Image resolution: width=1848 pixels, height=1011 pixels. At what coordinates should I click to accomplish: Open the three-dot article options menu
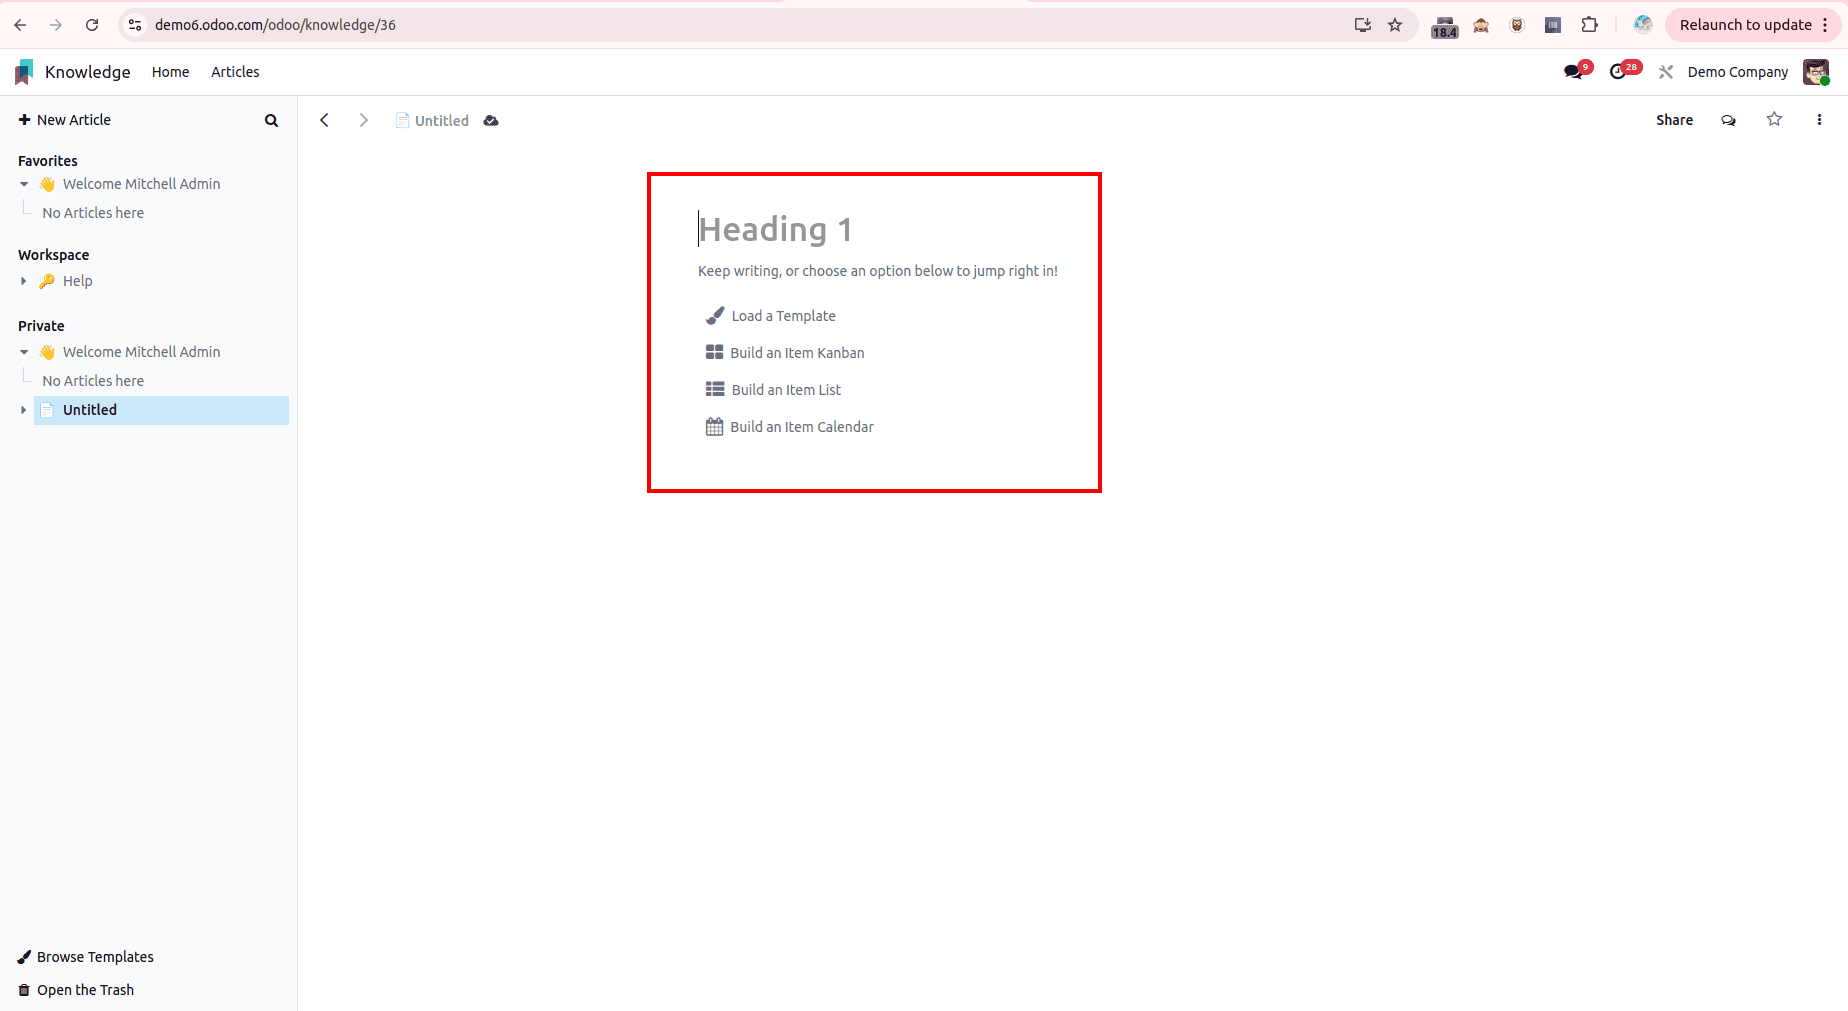[x=1819, y=119]
